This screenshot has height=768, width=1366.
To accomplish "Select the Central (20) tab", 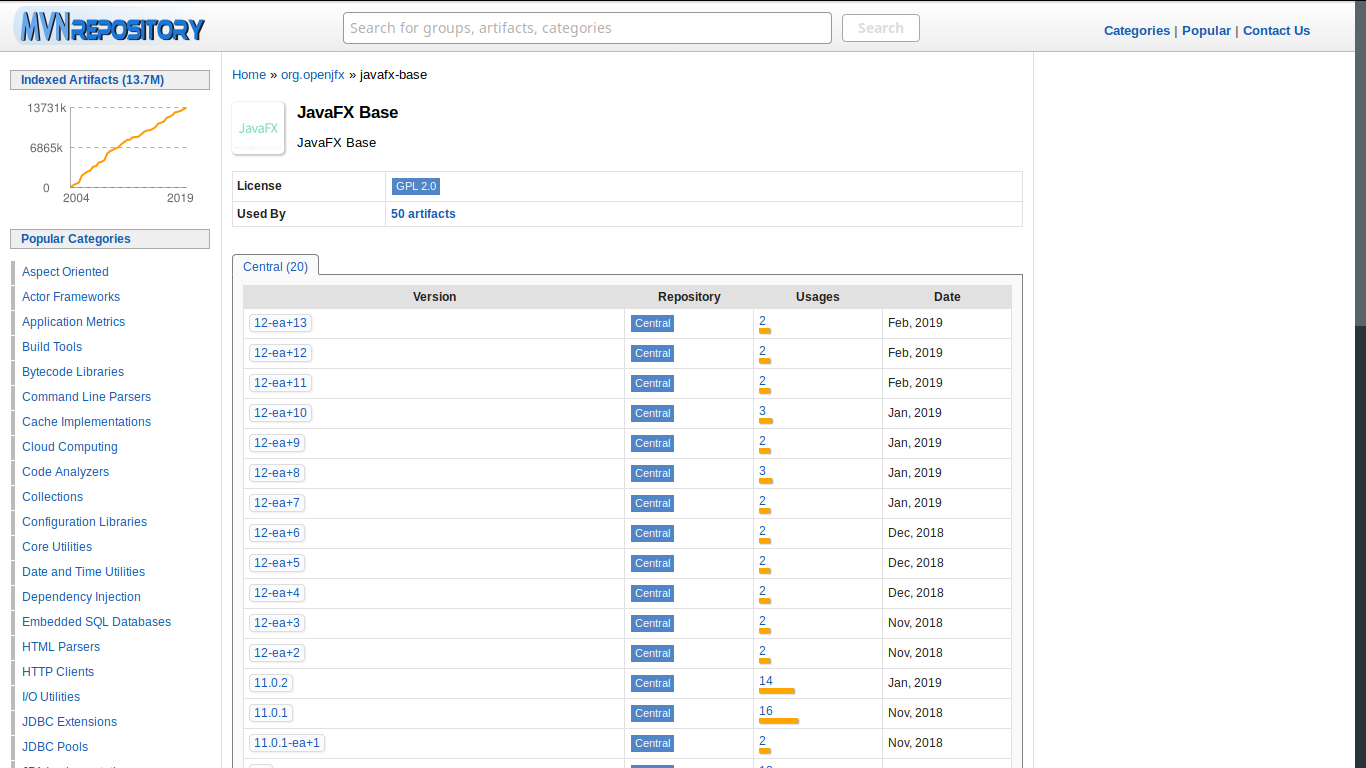I will tap(275, 266).
